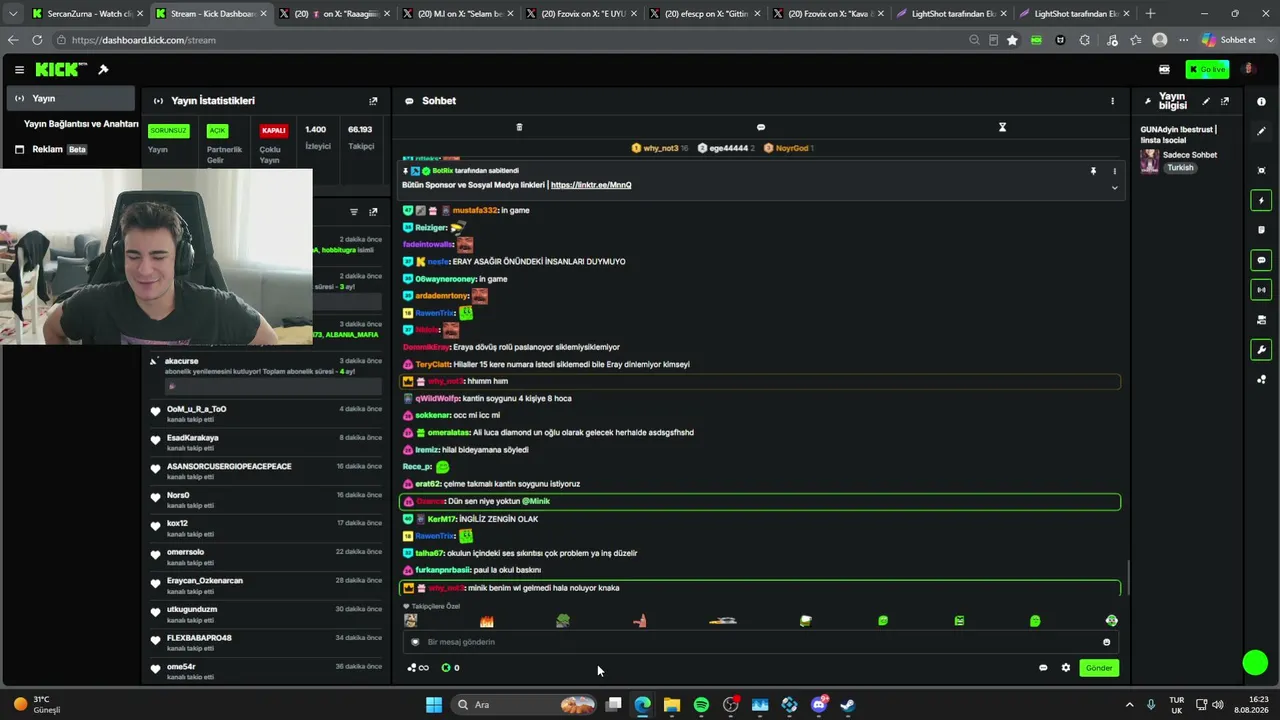Reload the page with refresh button

[x=37, y=40]
